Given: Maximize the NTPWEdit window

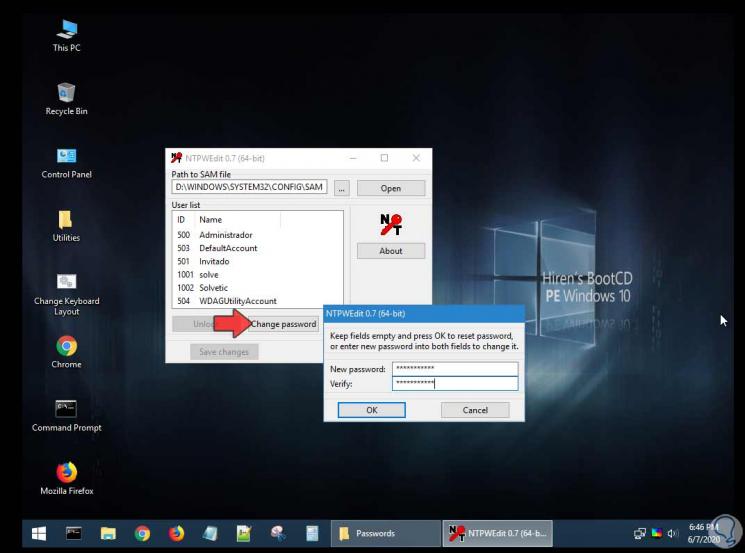Looking at the screenshot, I should pos(384,158).
